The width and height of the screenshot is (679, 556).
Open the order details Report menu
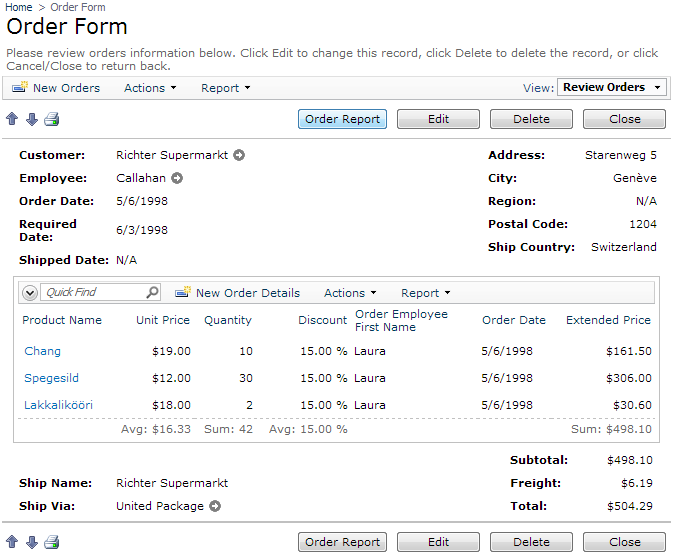pyautogui.click(x=425, y=293)
